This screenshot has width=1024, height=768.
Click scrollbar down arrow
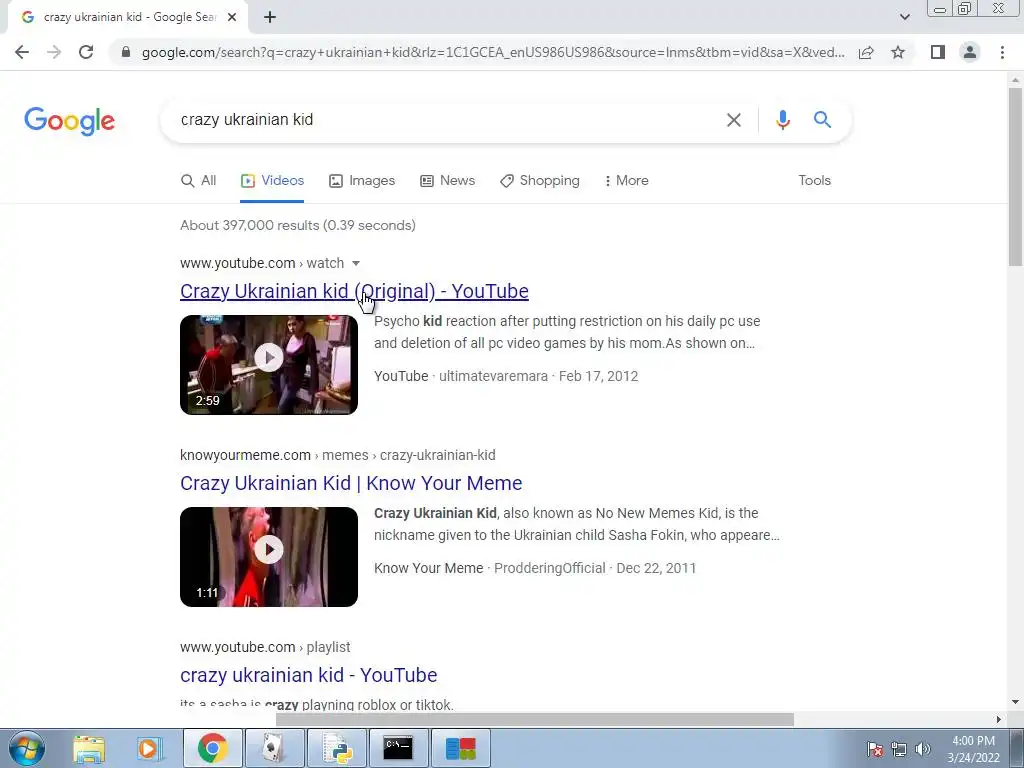tap(1015, 702)
